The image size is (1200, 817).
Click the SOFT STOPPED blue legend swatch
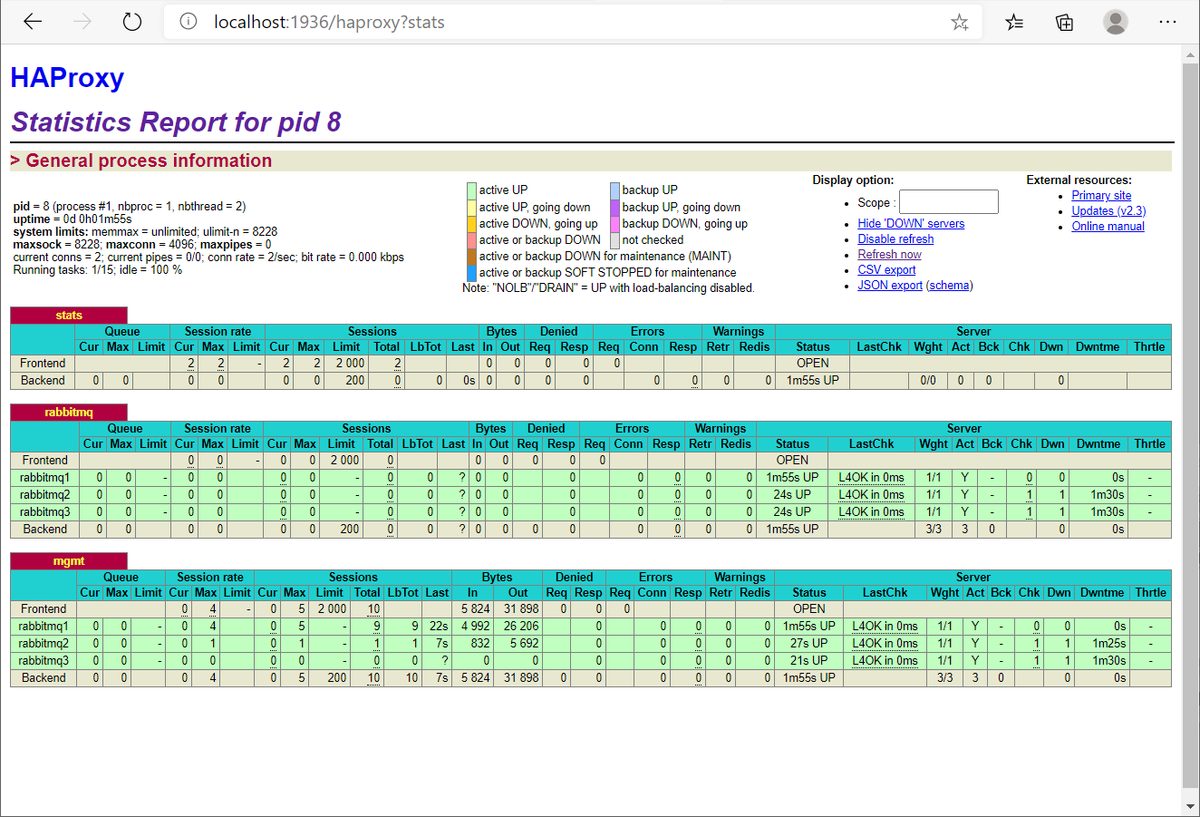pyautogui.click(x=472, y=272)
